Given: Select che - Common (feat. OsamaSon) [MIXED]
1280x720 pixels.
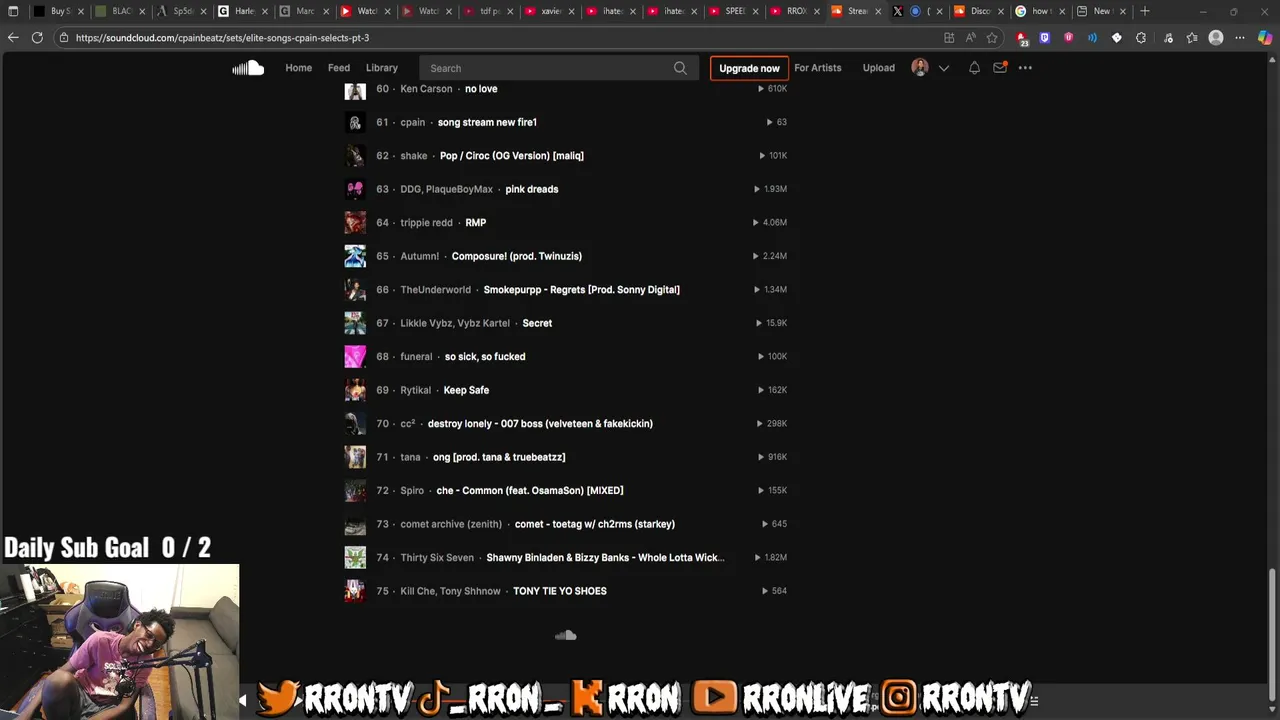Looking at the screenshot, I should point(530,491).
